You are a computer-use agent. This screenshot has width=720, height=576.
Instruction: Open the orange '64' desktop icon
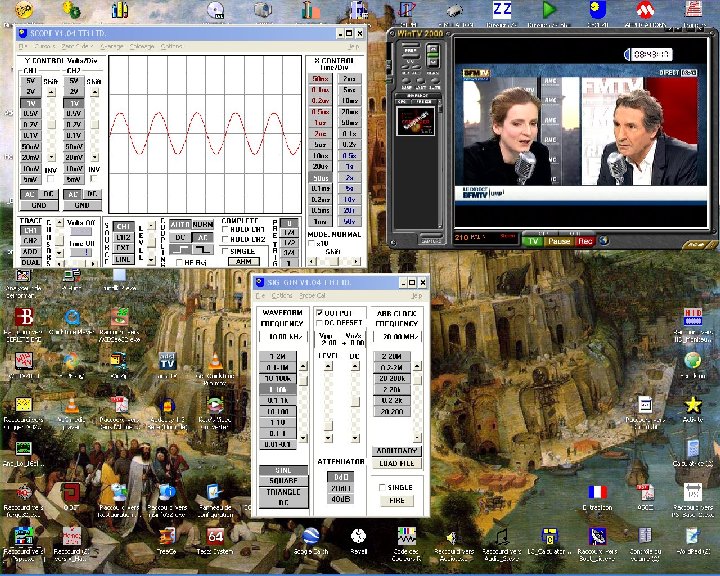pyautogui.click(x=215, y=536)
